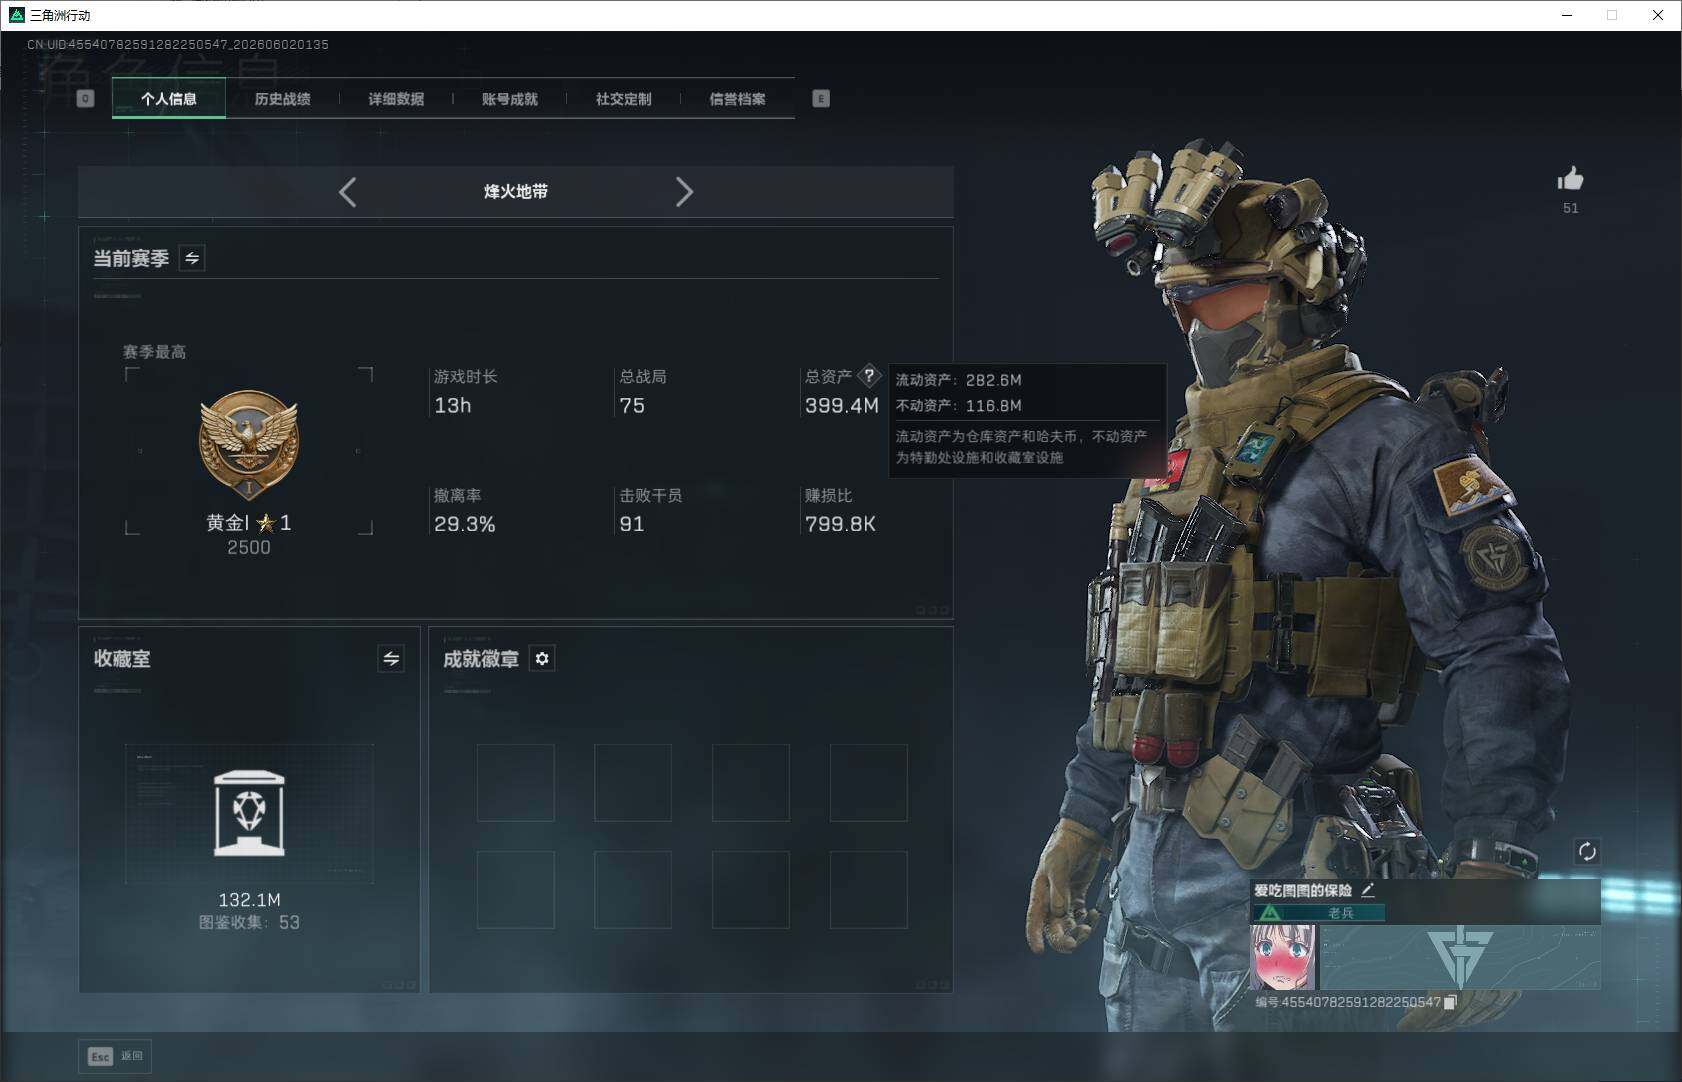Click the 赚损比 value 799.8K

click(x=840, y=524)
